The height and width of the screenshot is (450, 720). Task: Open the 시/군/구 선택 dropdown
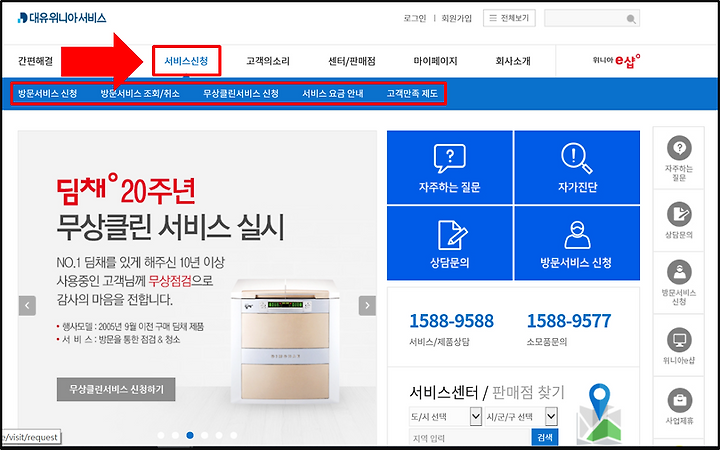[521, 417]
